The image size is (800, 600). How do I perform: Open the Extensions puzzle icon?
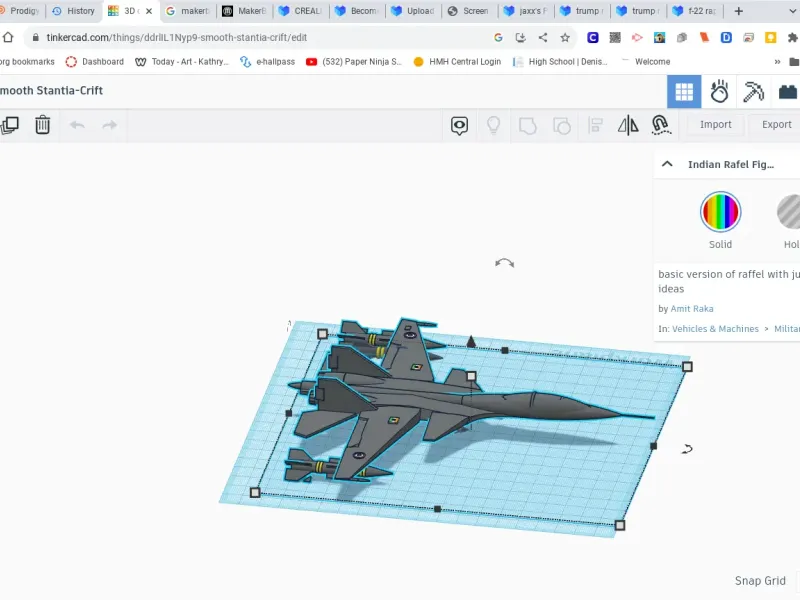(x=792, y=37)
